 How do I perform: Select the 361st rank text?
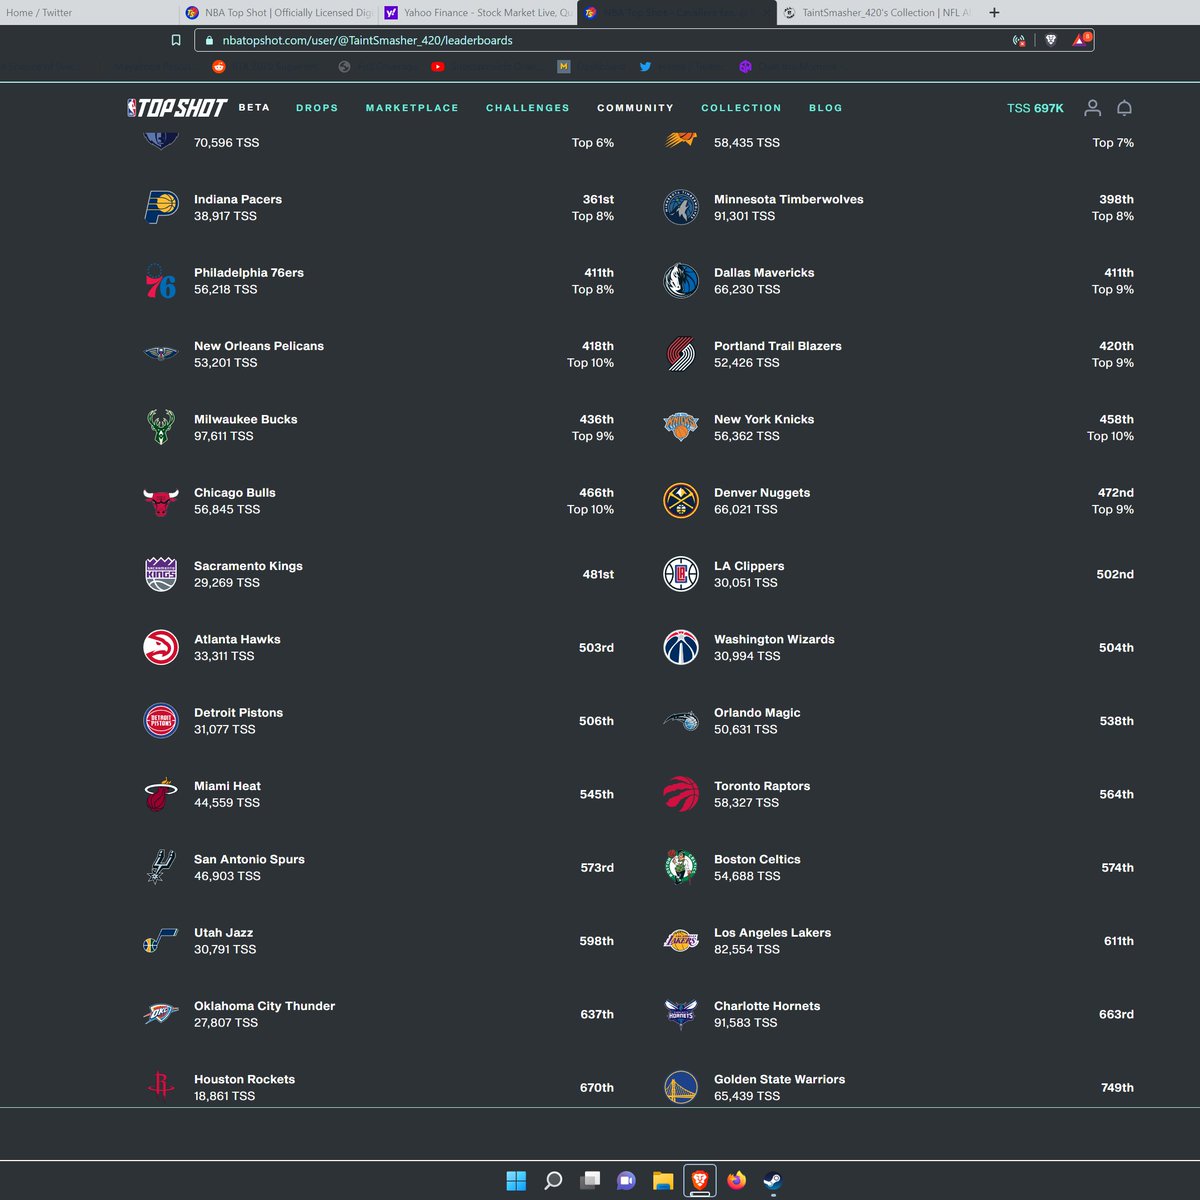click(x=598, y=199)
